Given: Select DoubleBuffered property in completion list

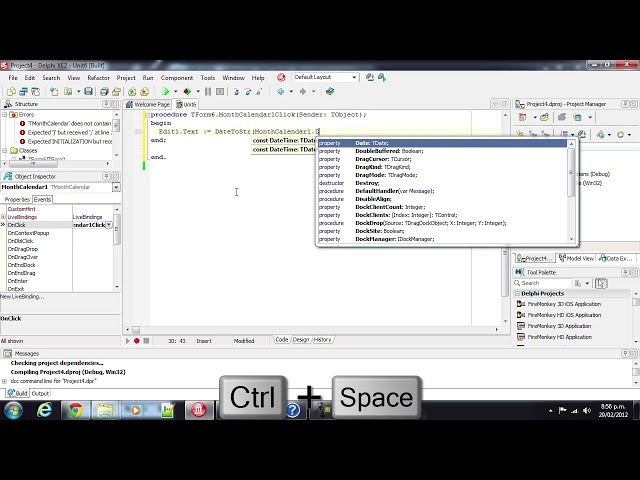Looking at the screenshot, I should [442, 151].
